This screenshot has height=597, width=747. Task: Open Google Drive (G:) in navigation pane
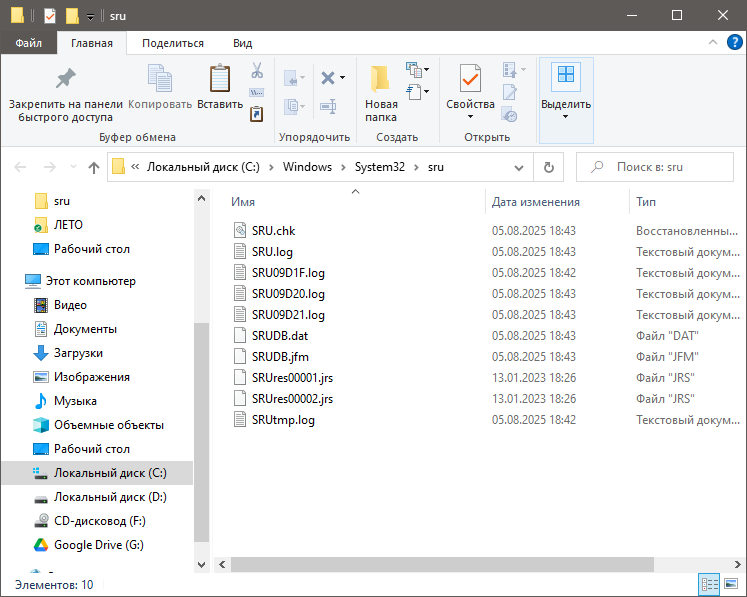click(x=99, y=545)
